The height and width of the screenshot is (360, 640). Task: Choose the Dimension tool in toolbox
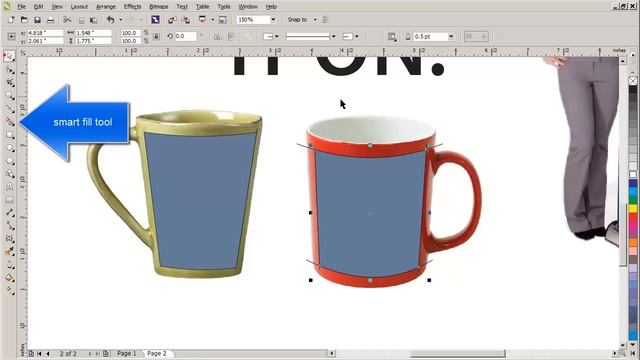[x=9, y=213]
